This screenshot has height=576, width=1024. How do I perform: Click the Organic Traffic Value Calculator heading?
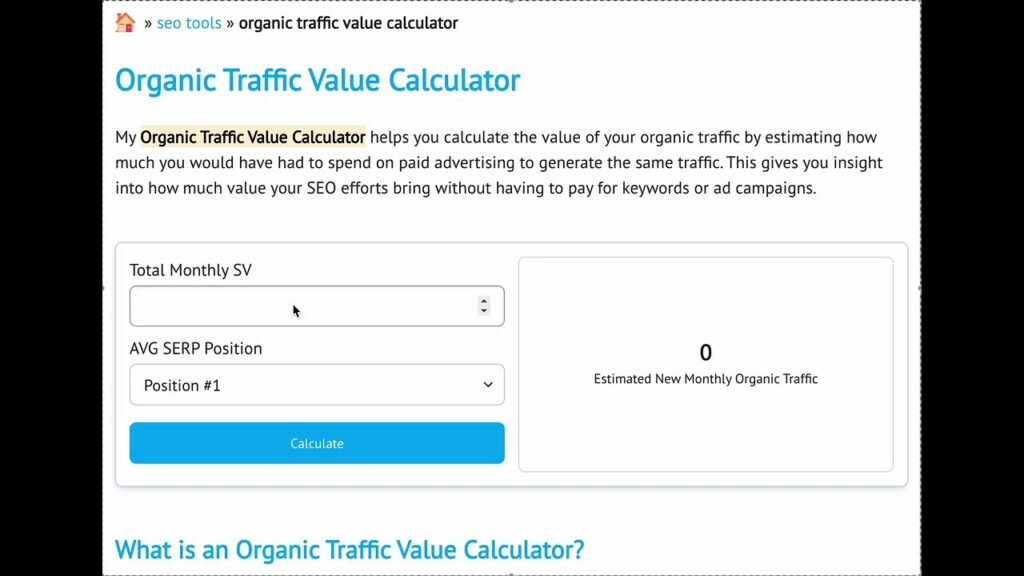click(x=317, y=80)
